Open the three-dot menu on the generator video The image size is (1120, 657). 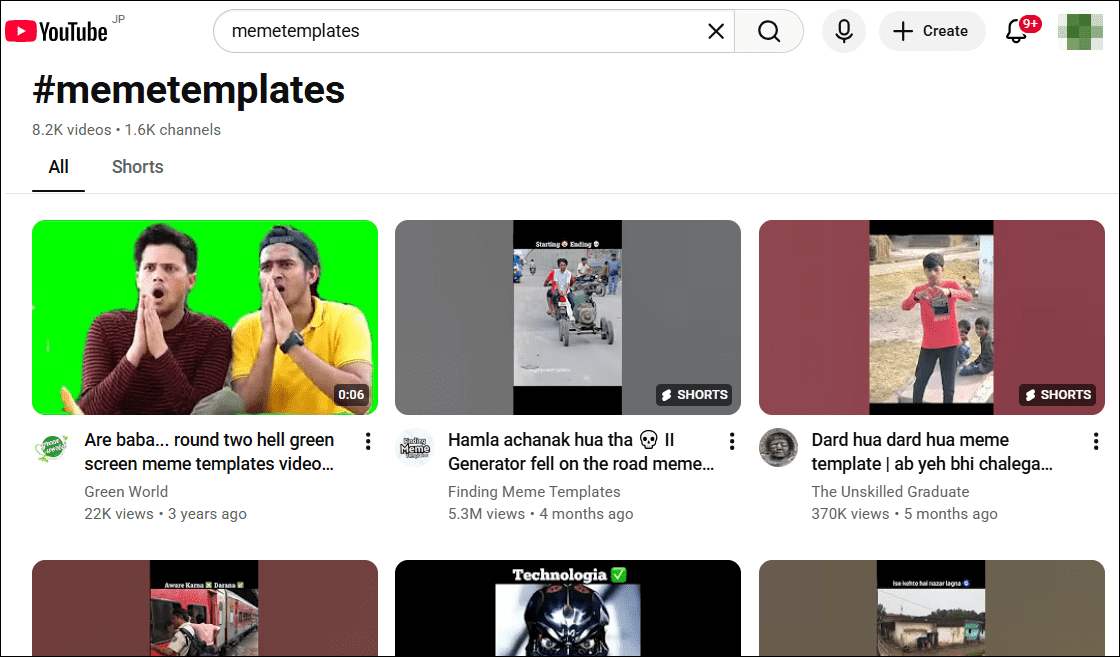coord(732,440)
